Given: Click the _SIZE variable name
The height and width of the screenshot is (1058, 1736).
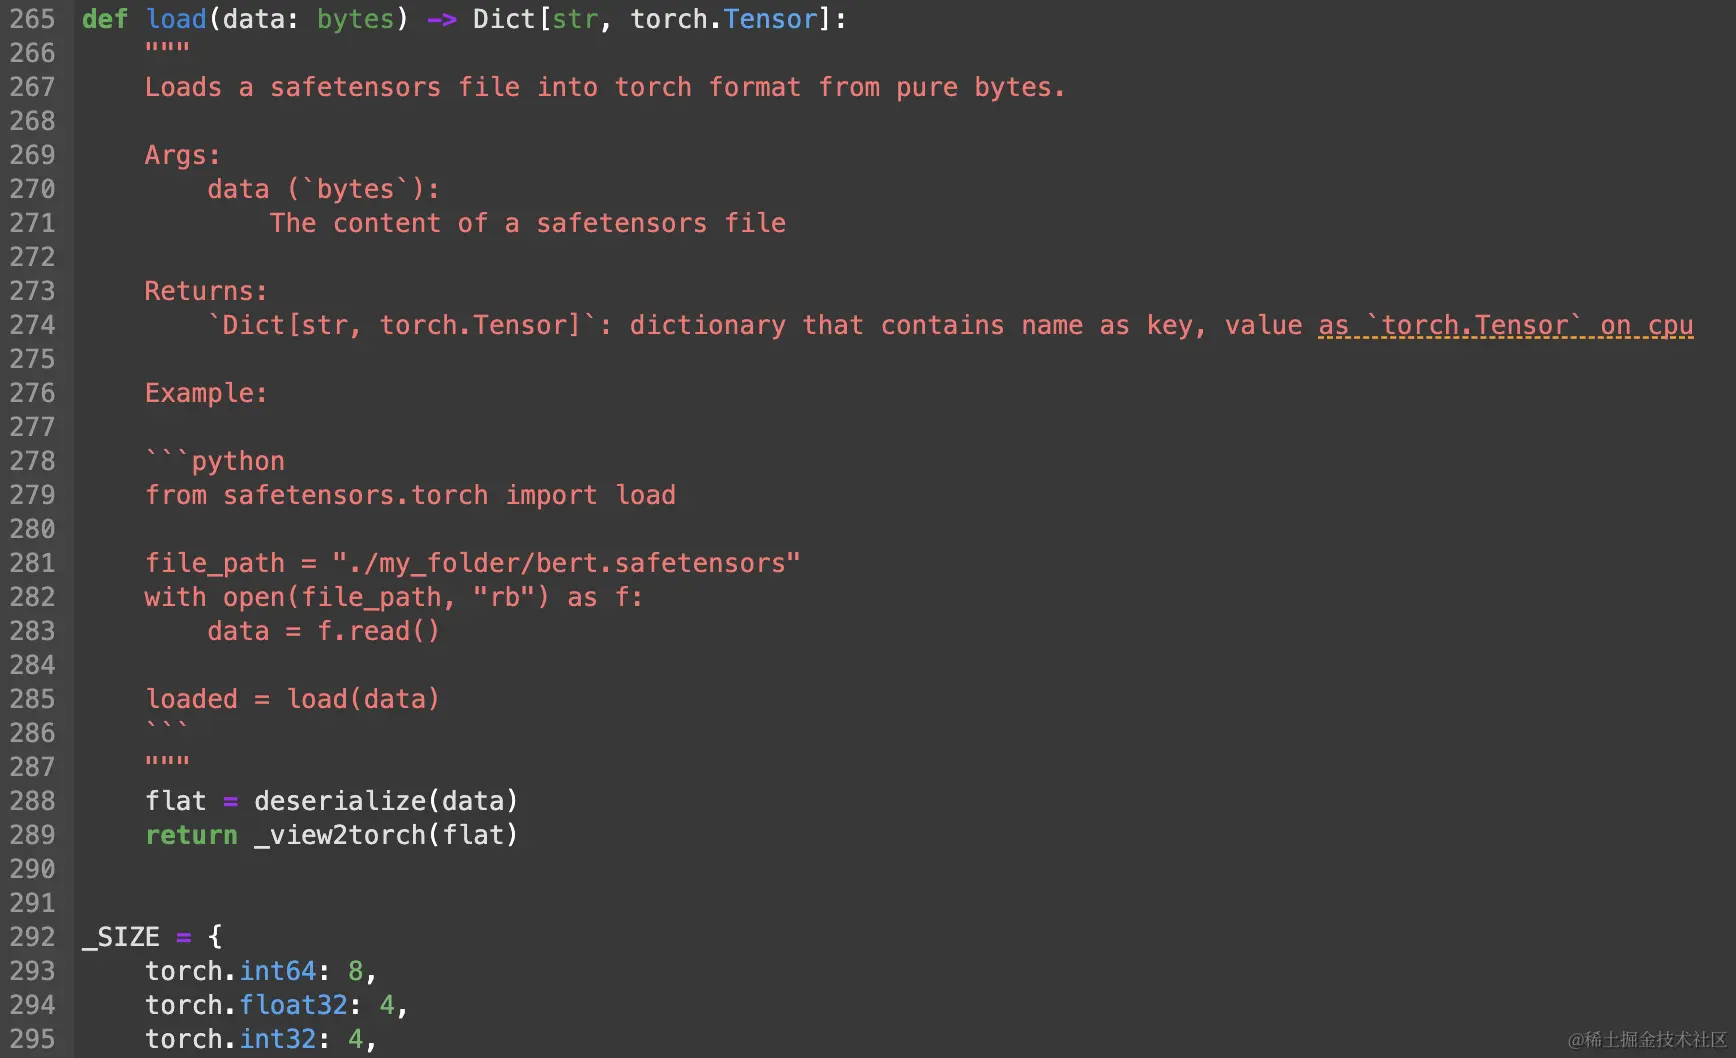Looking at the screenshot, I should click(121, 937).
